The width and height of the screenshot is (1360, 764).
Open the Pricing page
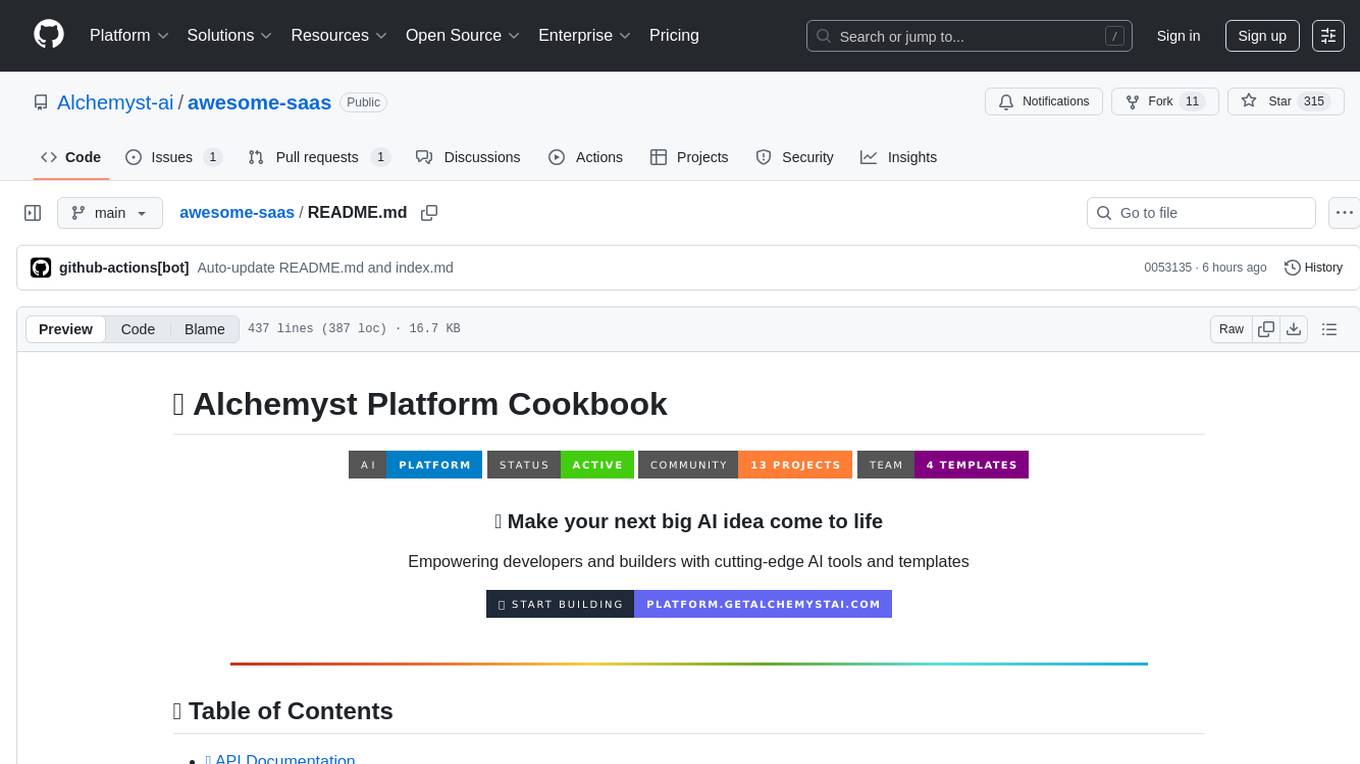pos(674,35)
